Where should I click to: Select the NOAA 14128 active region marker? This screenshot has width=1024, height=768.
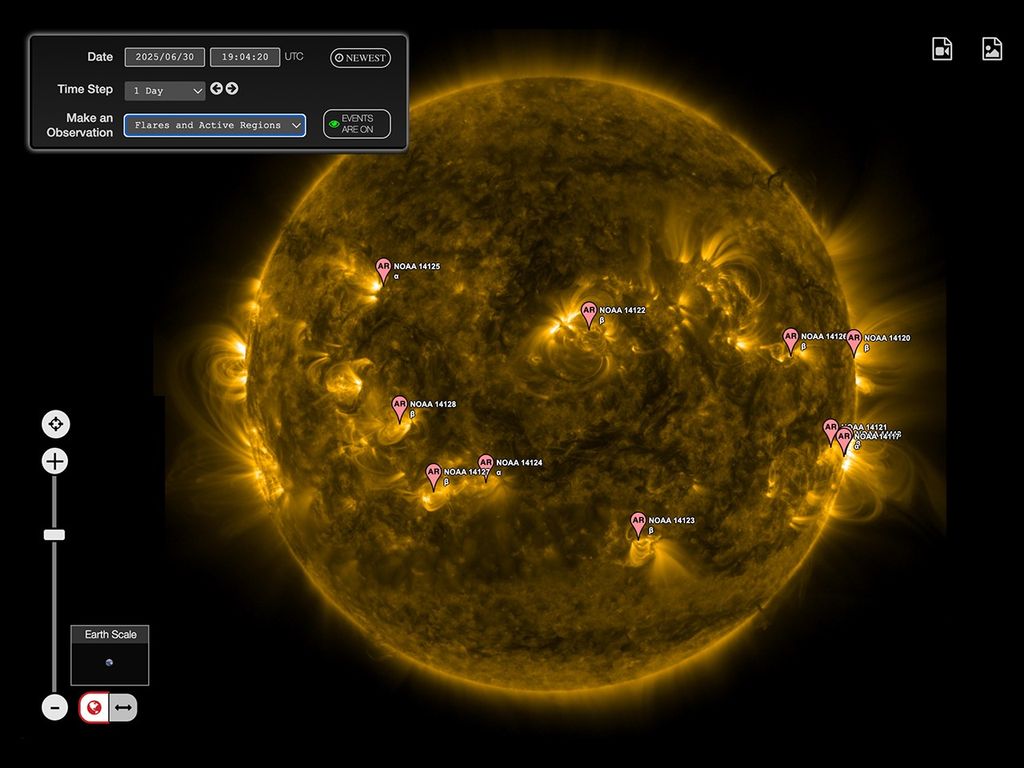[x=400, y=409]
